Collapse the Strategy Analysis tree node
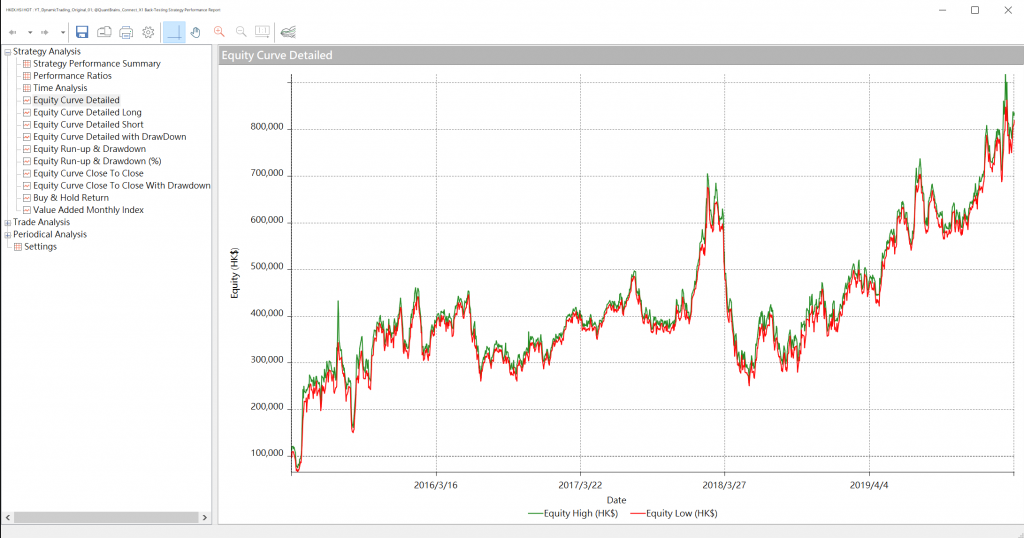Image resolution: width=1024 pixels, height=538 pixels. 8,52
